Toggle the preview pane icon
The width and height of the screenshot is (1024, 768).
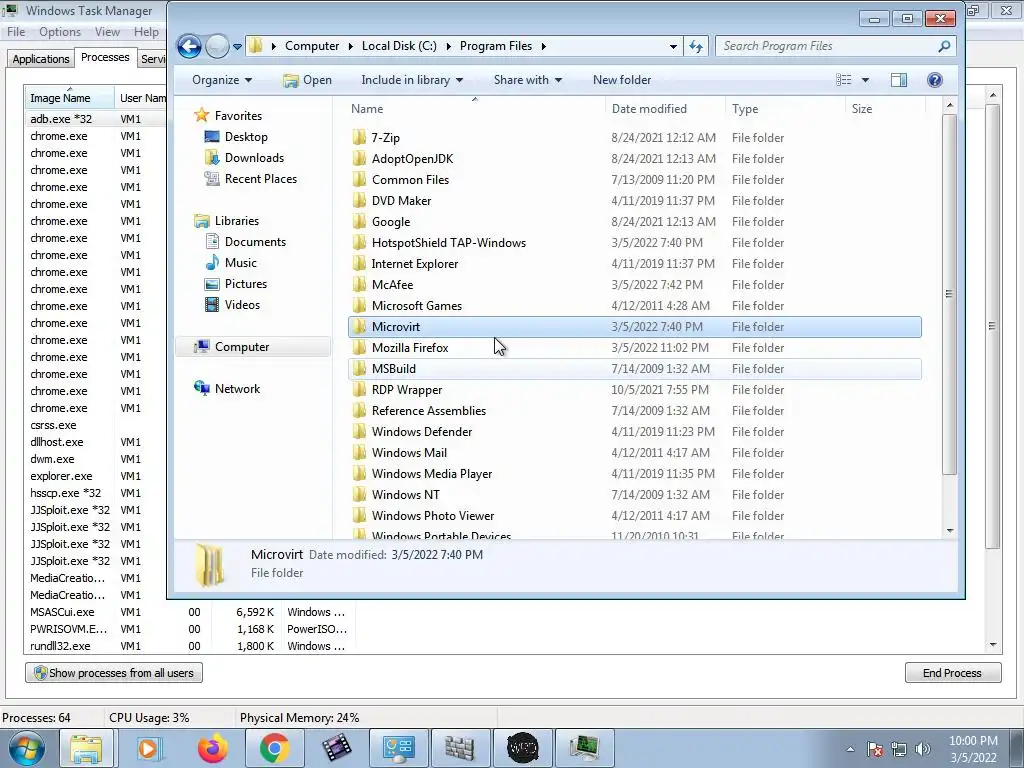(x=899, y=80)
